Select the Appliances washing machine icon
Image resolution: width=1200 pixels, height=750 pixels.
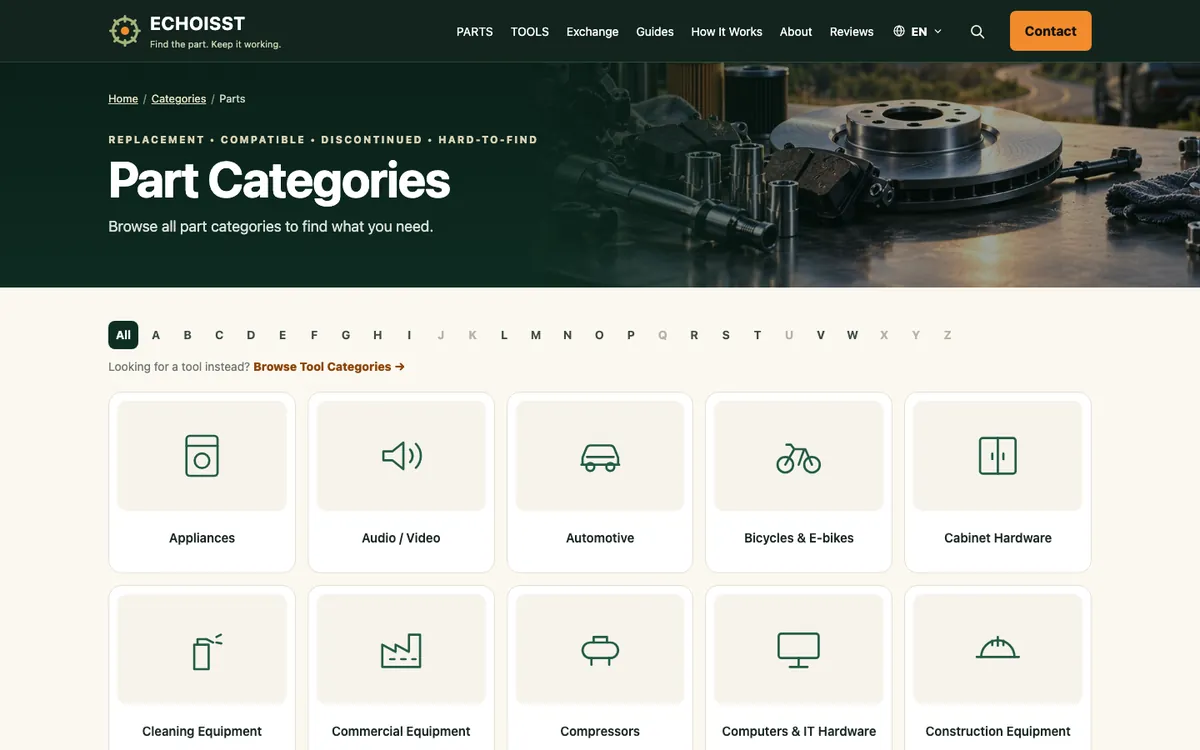click(202, 456)
